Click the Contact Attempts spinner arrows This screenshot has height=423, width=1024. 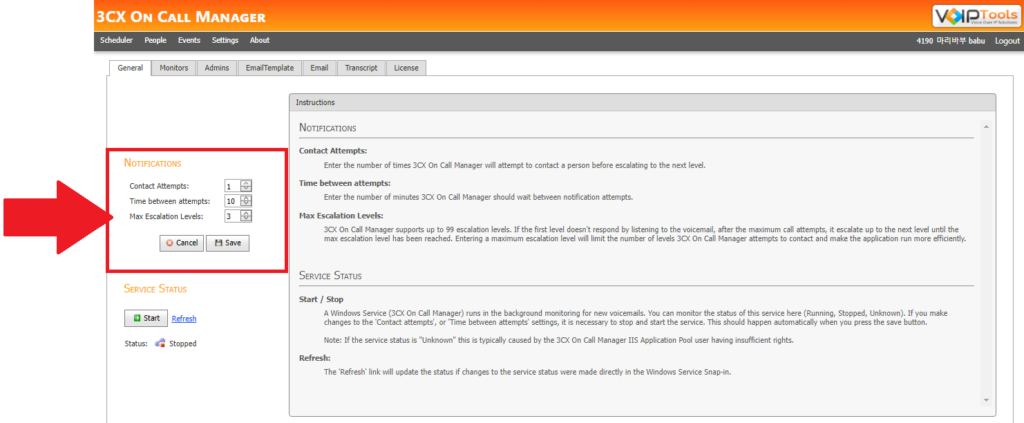[246, 186]
